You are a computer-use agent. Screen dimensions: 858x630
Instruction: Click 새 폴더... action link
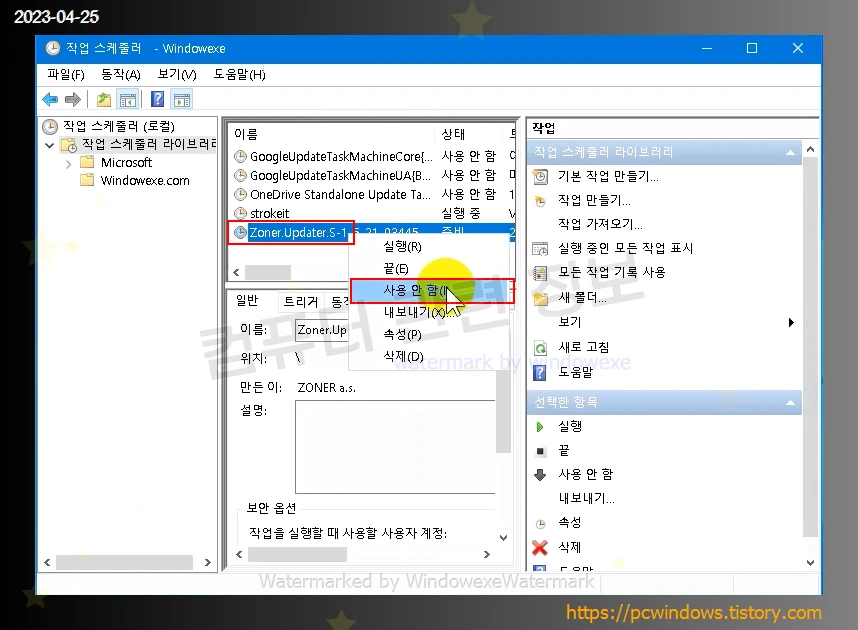pyautogui.click(x=582, y=298)
